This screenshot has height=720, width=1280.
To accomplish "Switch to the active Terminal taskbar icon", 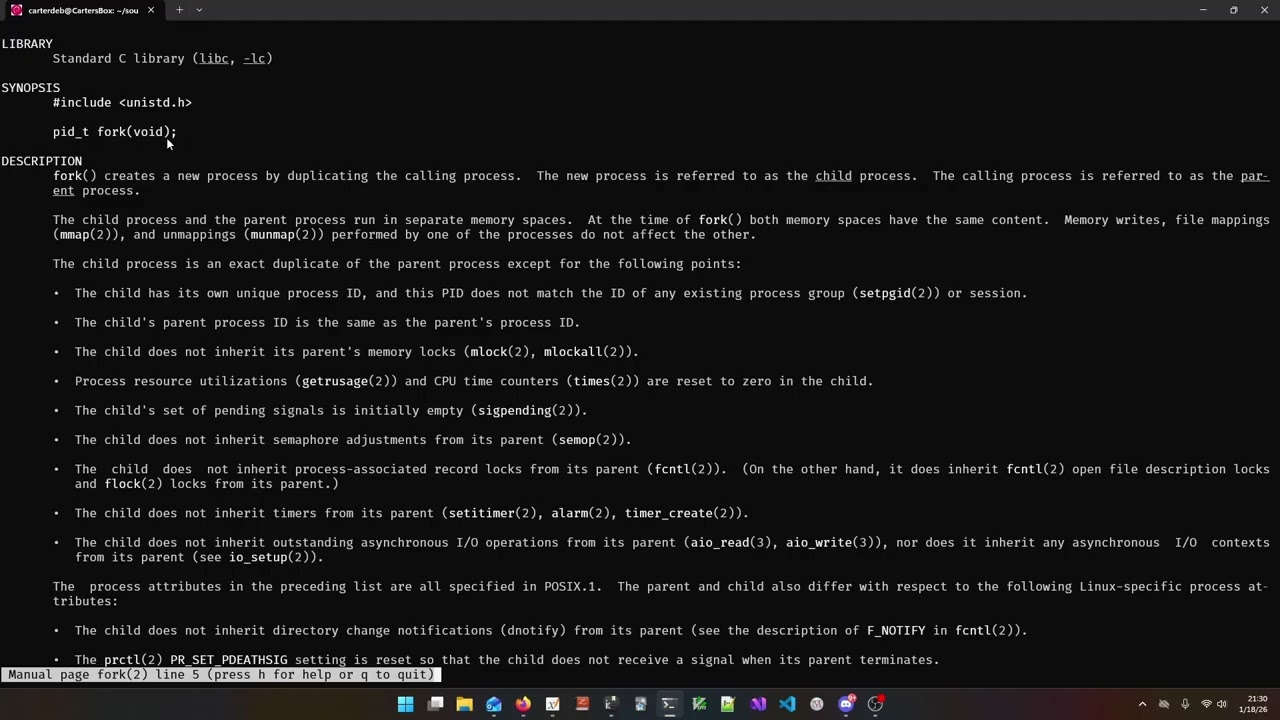I will coord(669,704).
